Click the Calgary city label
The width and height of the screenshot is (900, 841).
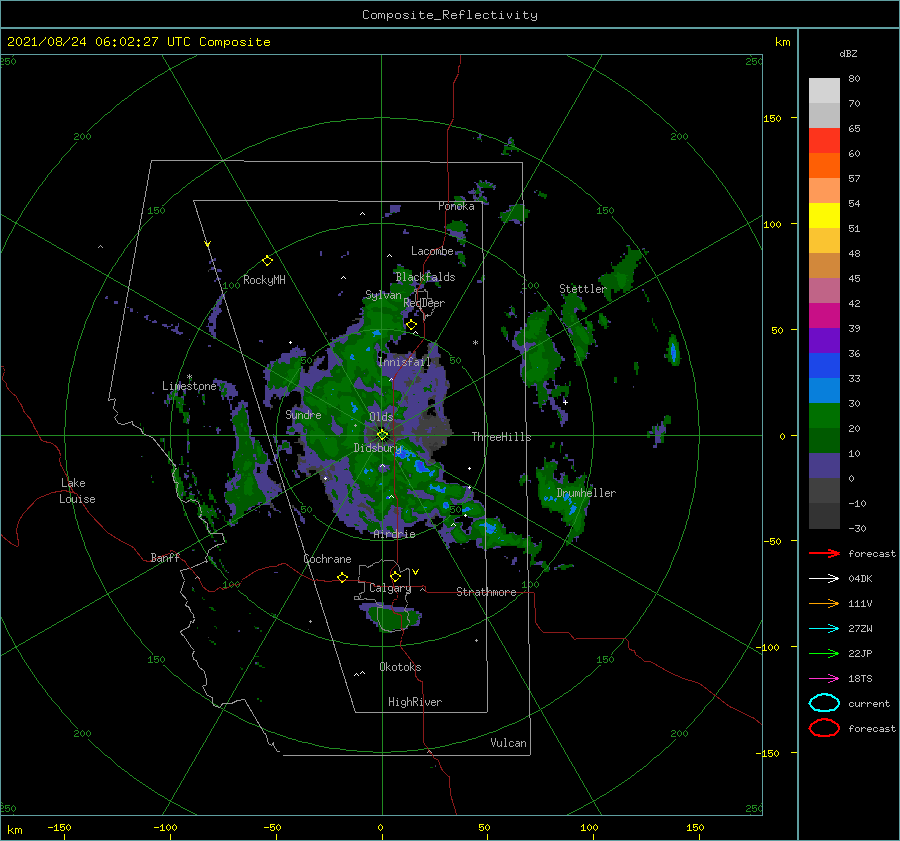pyautogui.click(x=390, y=588)
